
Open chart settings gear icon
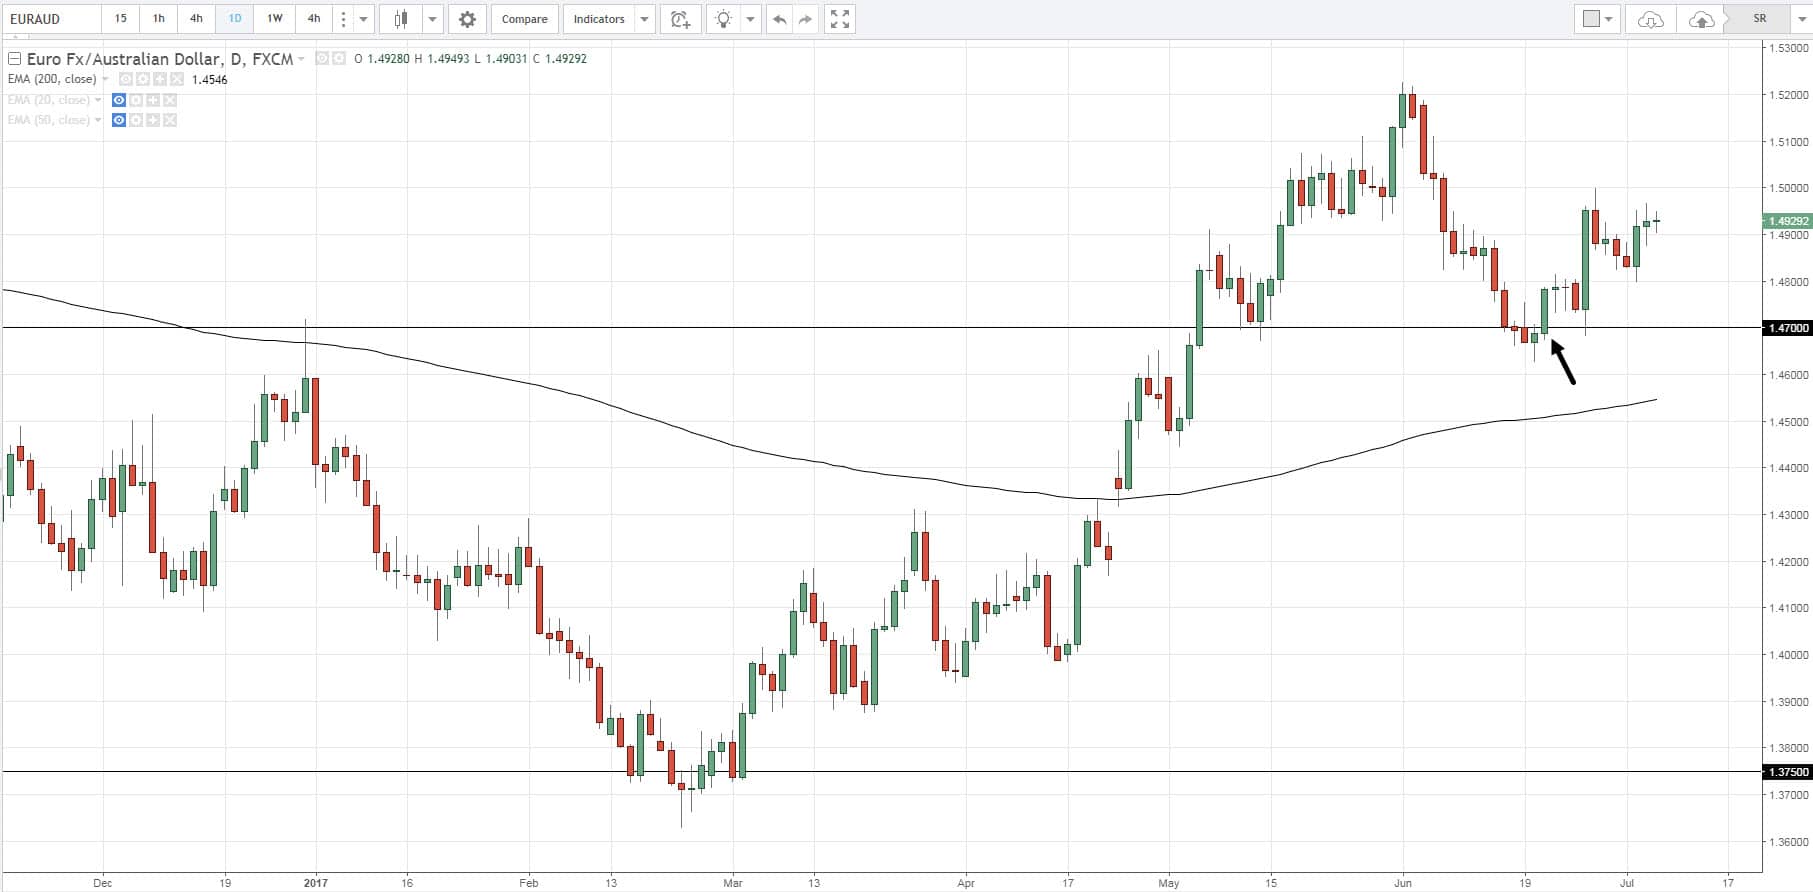(x=467, y=19)
